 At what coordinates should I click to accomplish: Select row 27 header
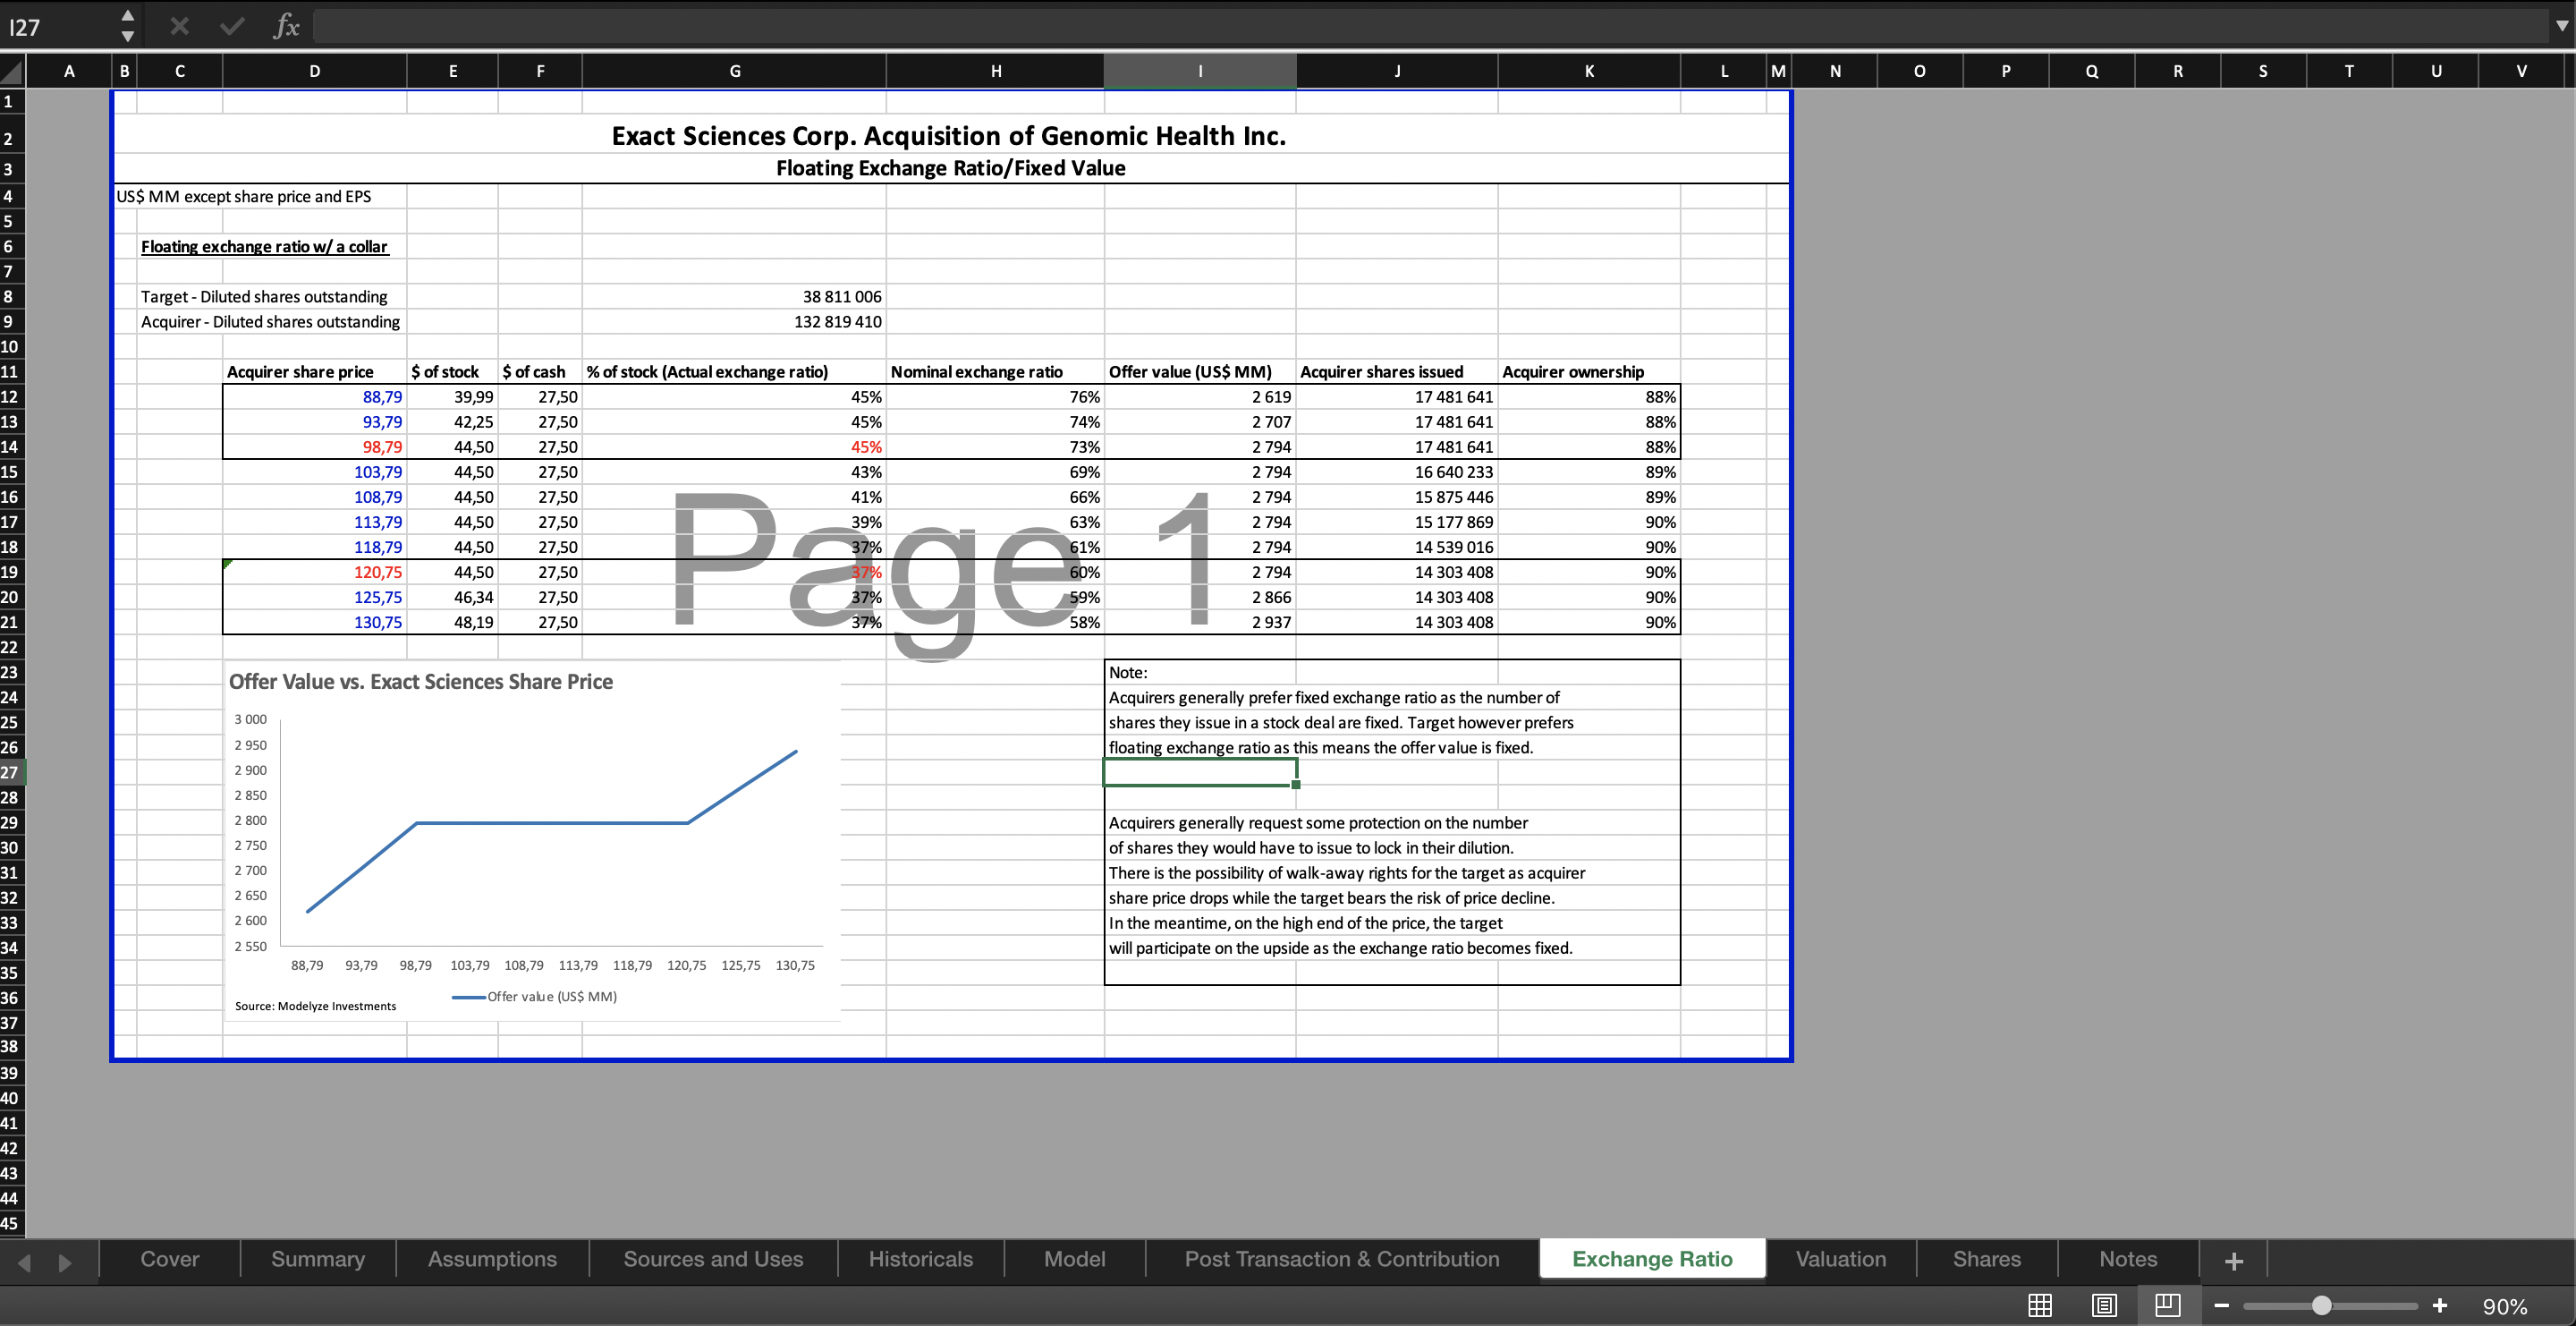pos(12,772)
